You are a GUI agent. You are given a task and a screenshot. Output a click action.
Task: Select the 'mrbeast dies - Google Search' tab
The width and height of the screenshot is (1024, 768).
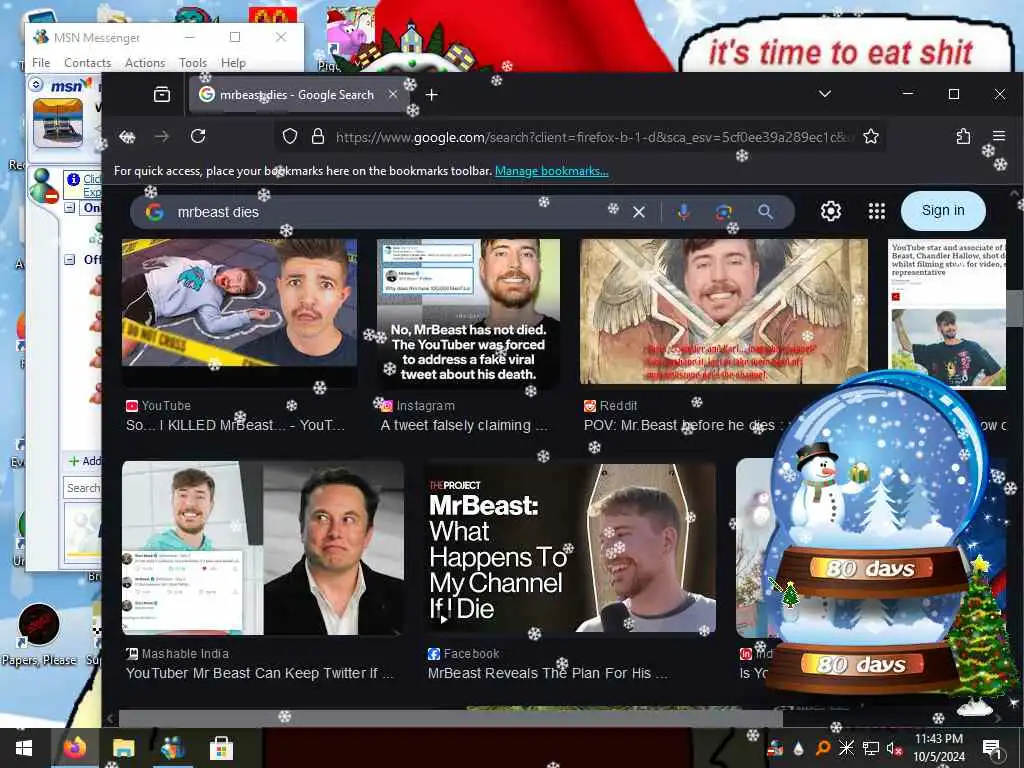297,95
